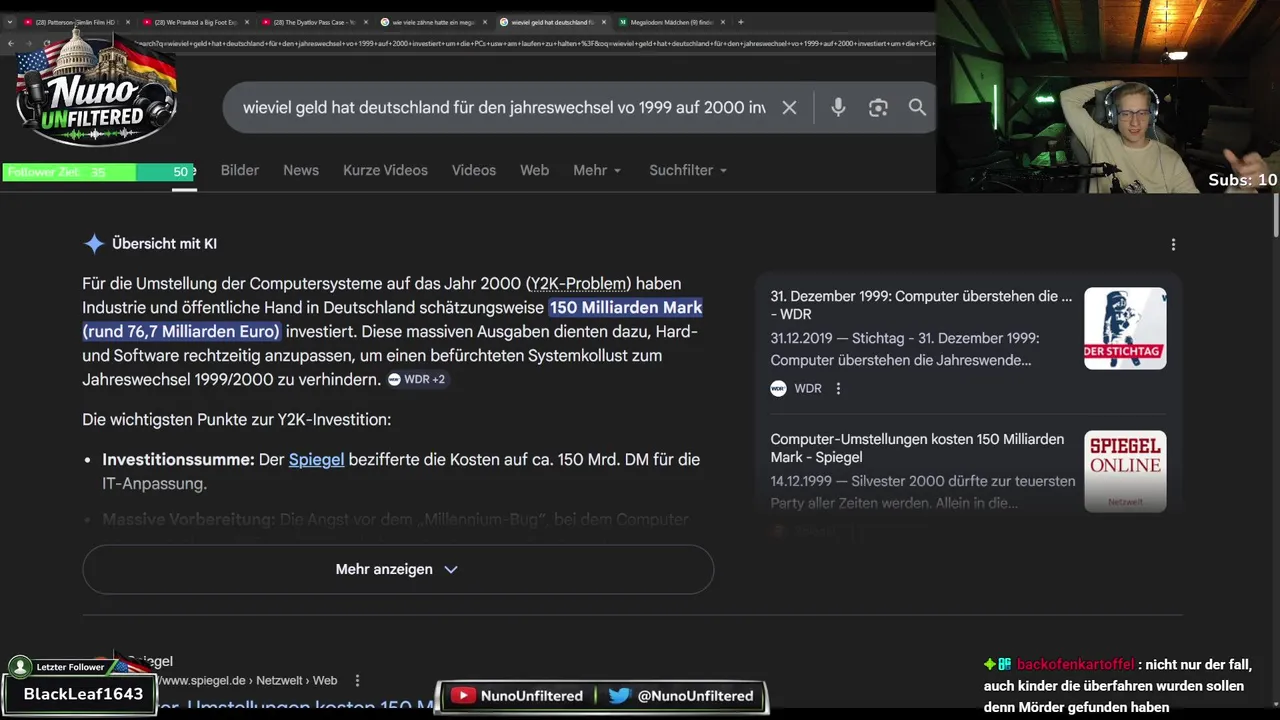The width and height of the screenshot is (1280, 720).
Task: Open Spiegel result Computer-Umstellungen kosten 150 Milliarden
Action: [917, 448]
